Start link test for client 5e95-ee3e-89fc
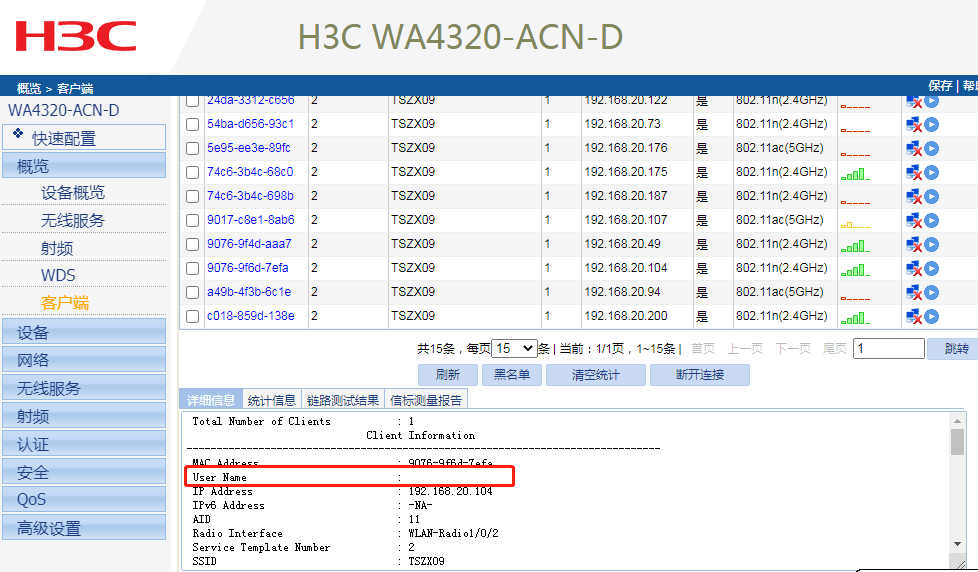The height and width of the screenshot is (572, 978). pyautogui.click(x=931, y=148)
